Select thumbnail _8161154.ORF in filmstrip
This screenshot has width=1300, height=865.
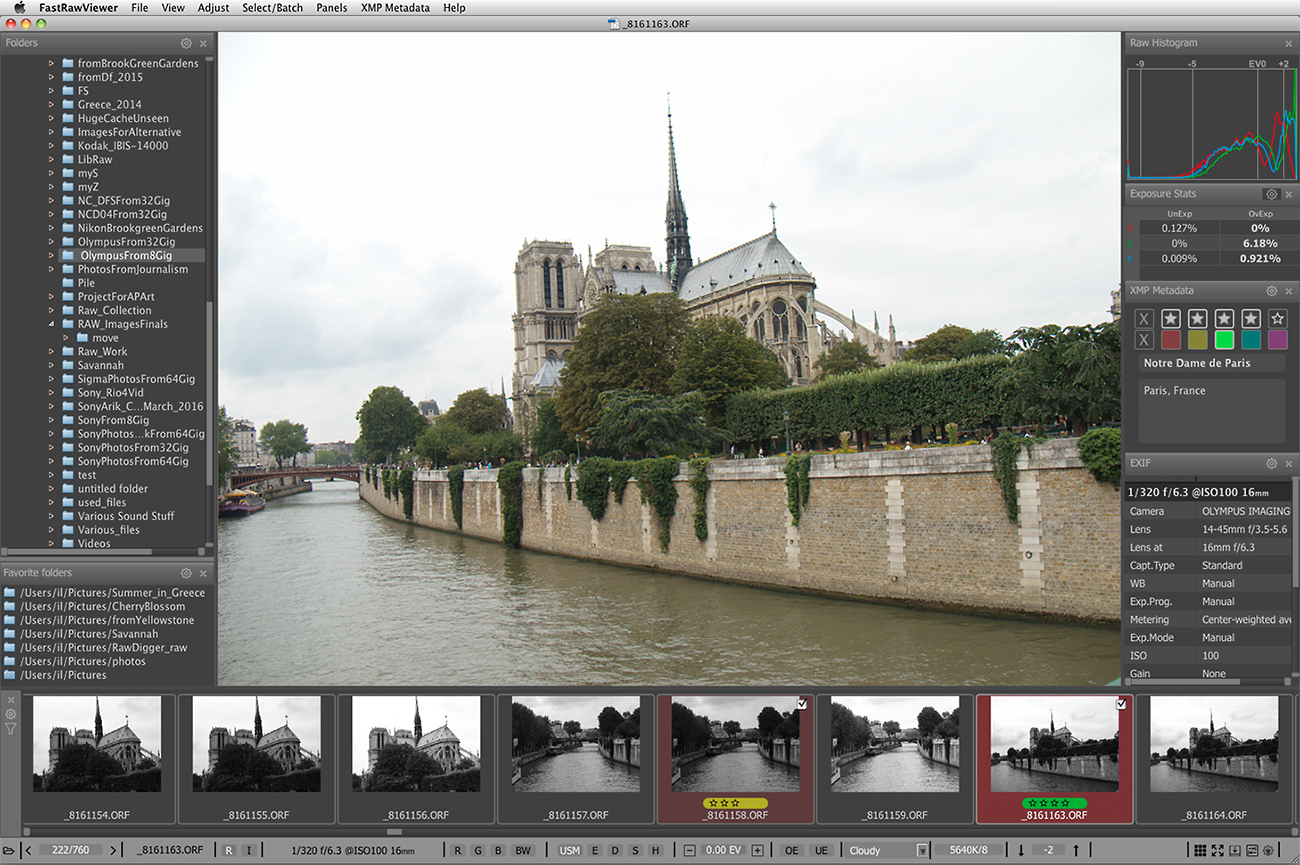coord(97,758)
